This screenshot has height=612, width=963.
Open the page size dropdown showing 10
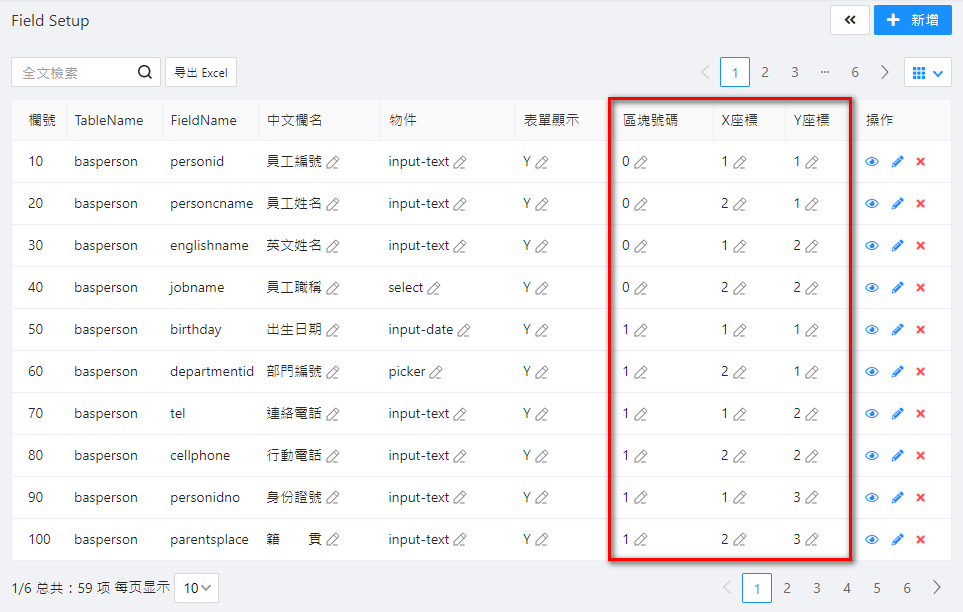tap(196, 588)
